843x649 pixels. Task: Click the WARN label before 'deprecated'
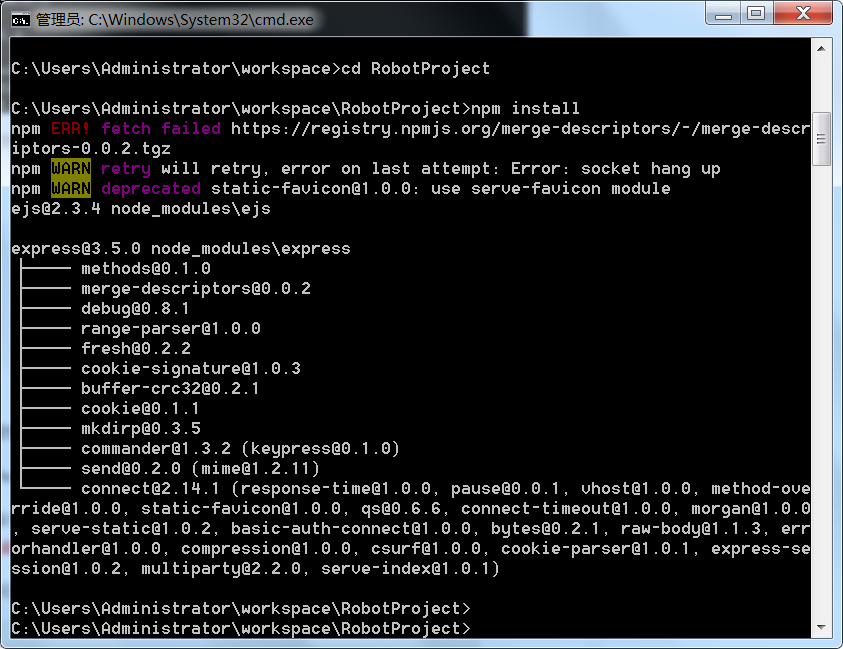[71, 189]
